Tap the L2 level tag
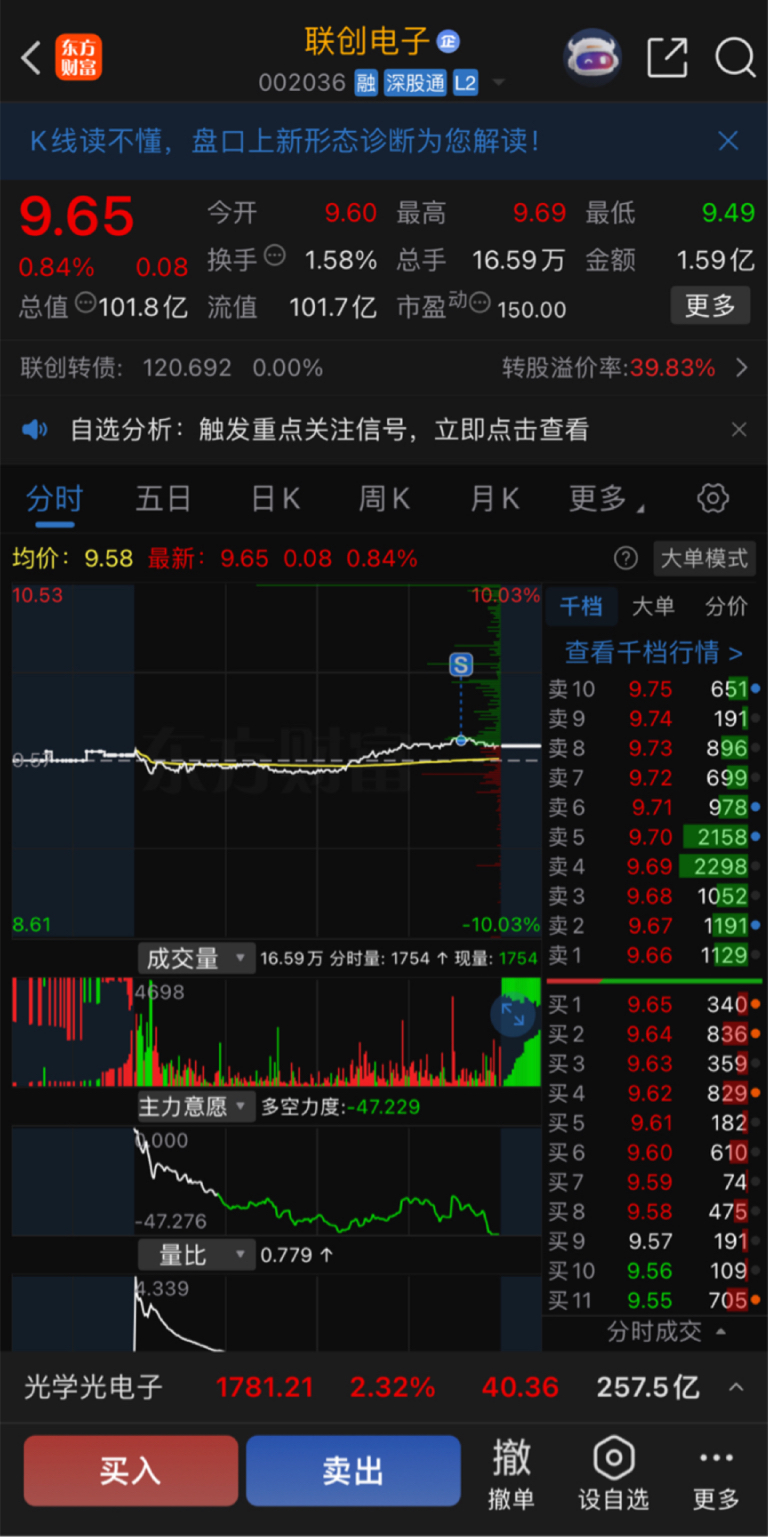The height and width of the screenshot is (1537, 768). (465, 83)
